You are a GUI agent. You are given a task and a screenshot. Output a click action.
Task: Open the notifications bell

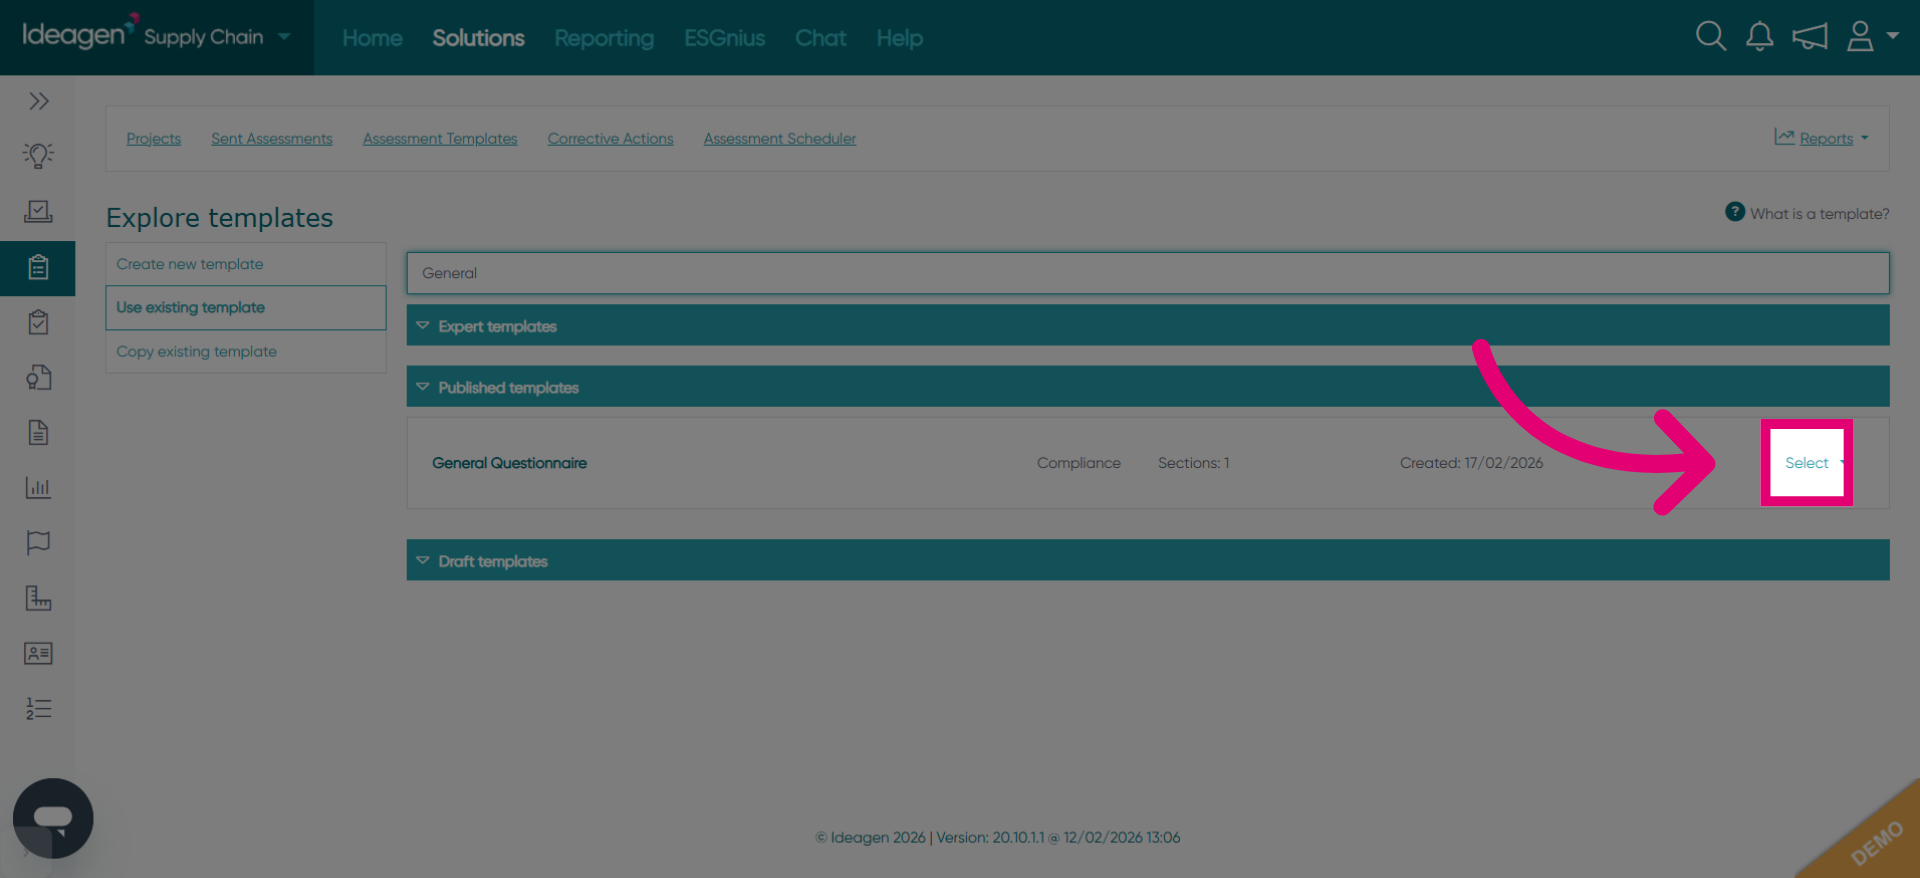[x=1760, y=37]
